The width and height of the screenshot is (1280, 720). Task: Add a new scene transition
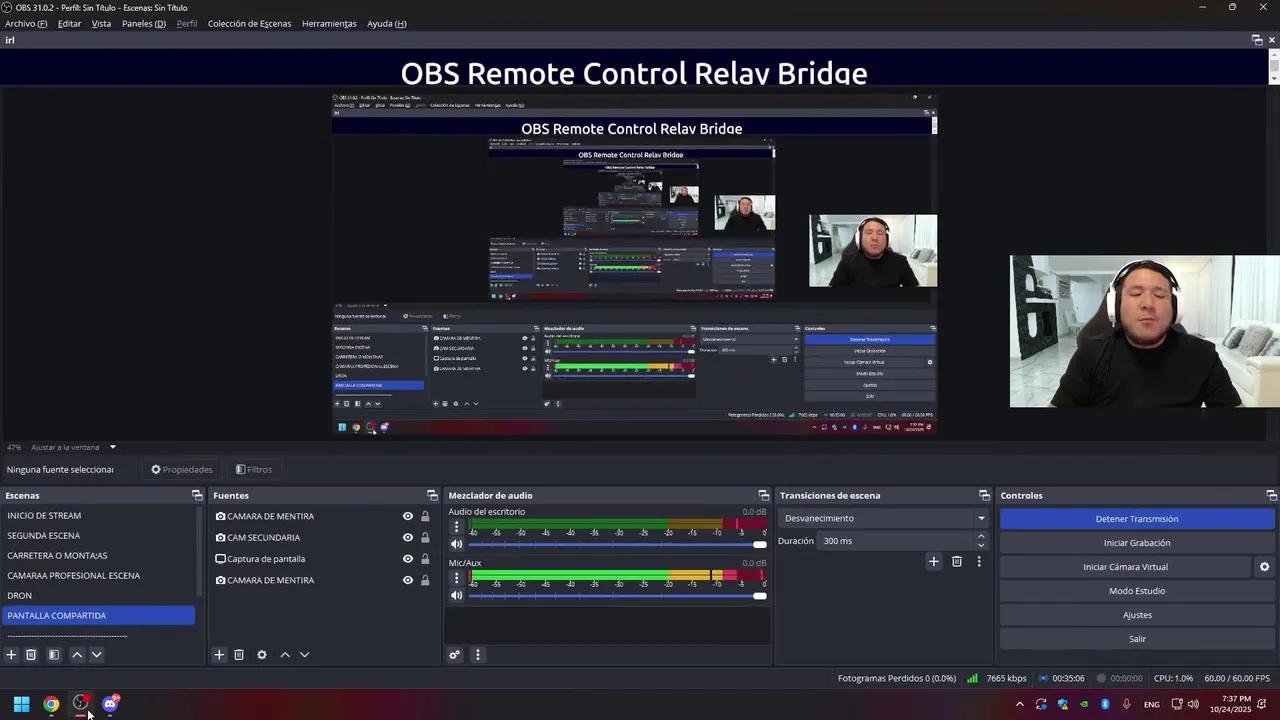934,562
